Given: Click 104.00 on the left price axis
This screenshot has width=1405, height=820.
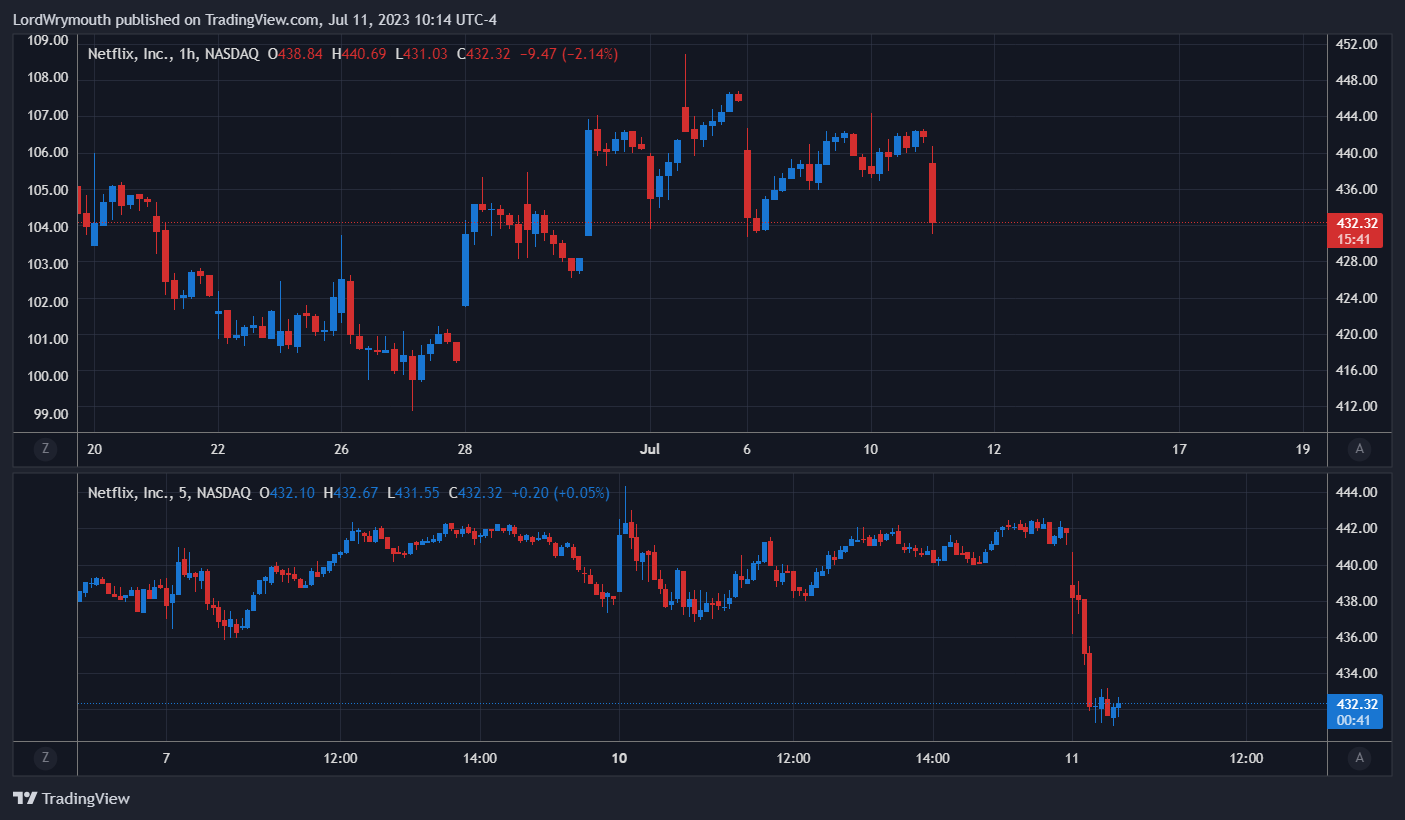Looking at the screenshot, I should [49, 227].
